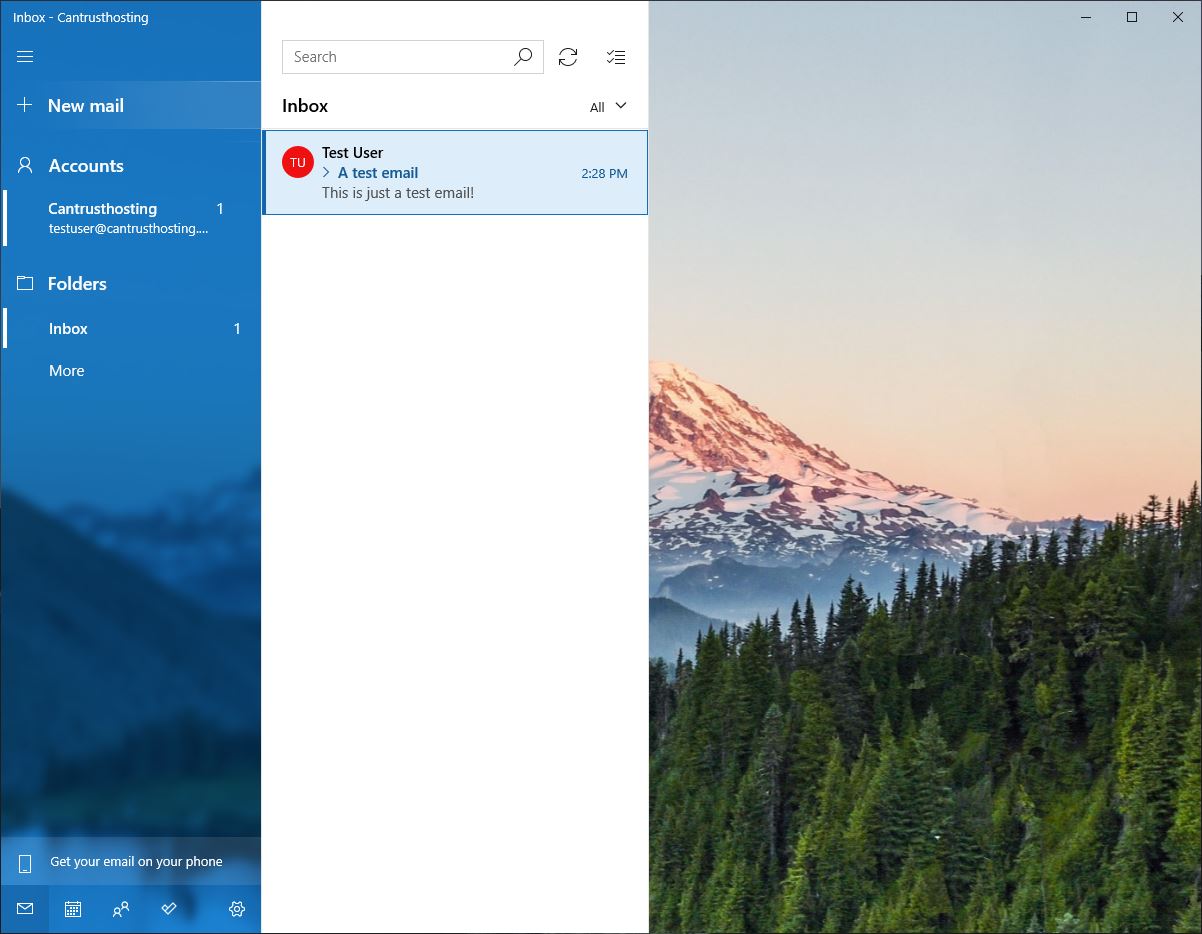Click the 2:28 PM timestamp
The image size is (1202, 934).
604,173
